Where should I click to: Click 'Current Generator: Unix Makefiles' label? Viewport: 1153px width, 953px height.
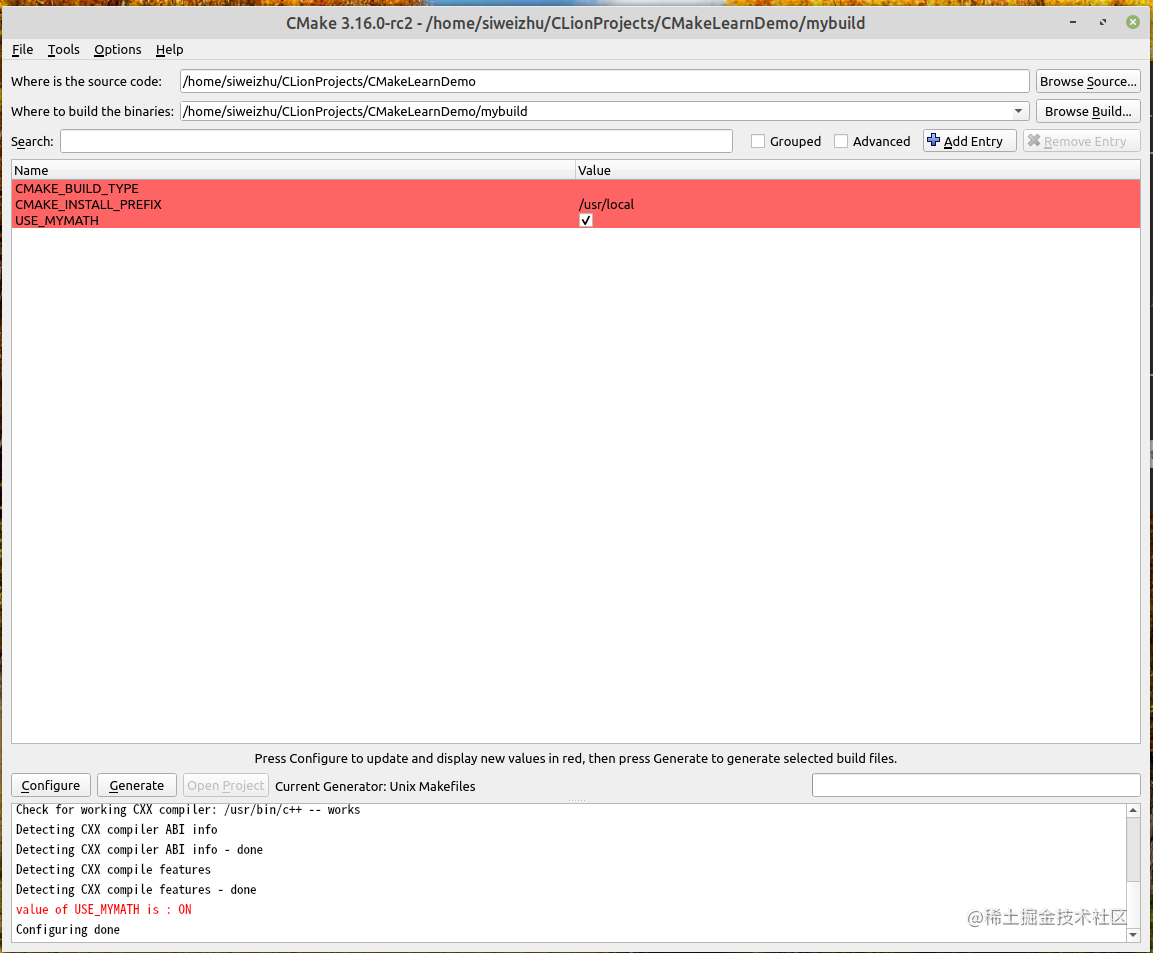375,786
